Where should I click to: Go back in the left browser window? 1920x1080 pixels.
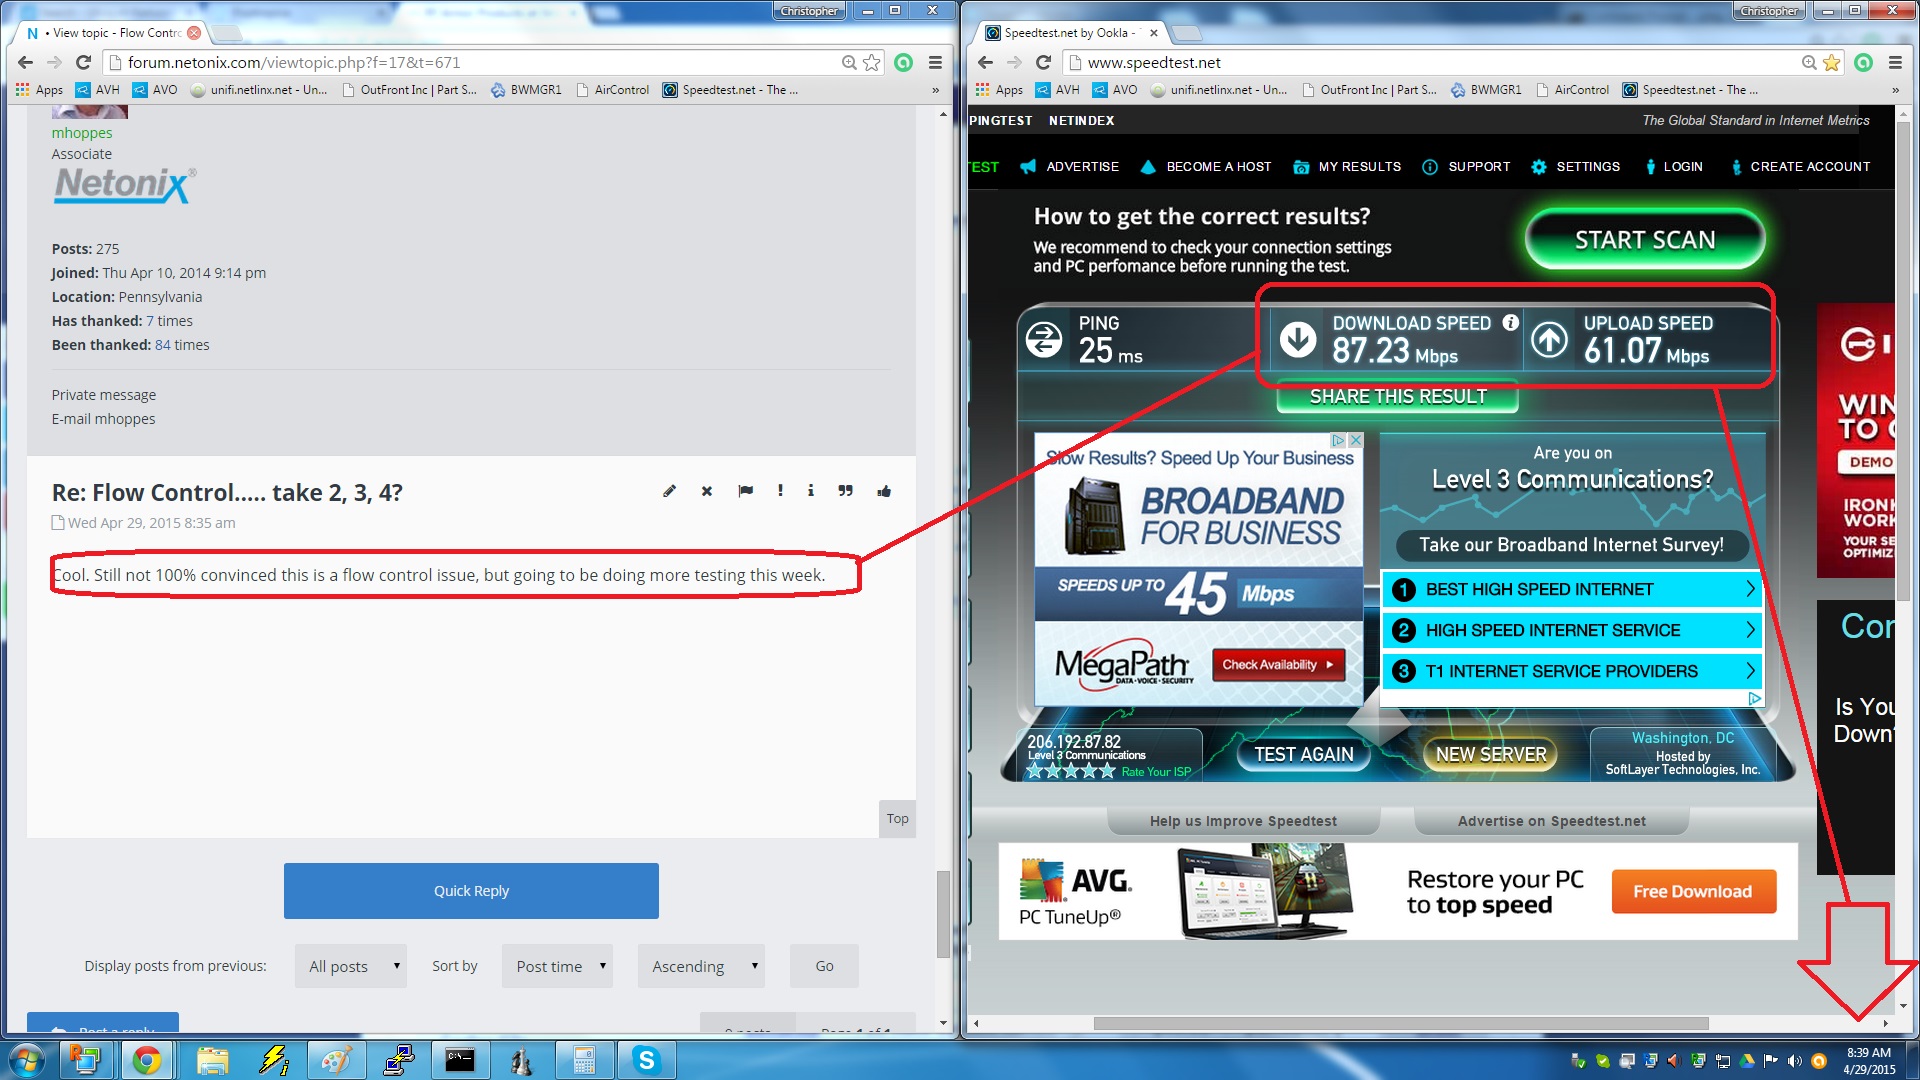coord(25,62)
